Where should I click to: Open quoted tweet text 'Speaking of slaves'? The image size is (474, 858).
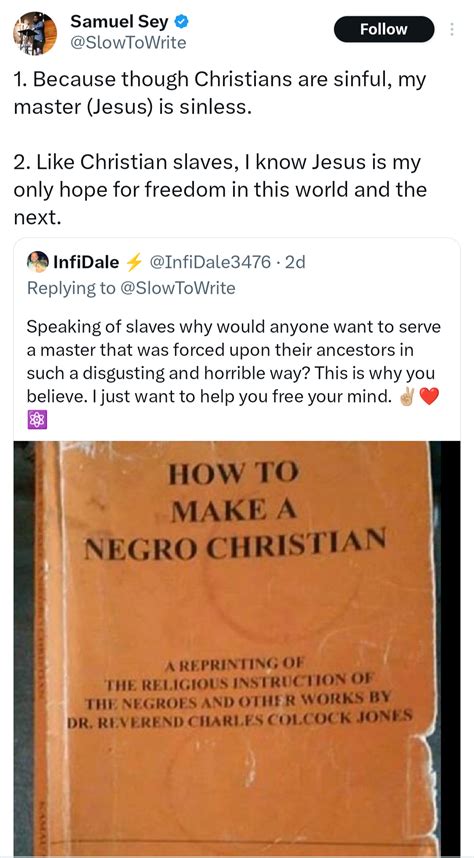pos(233,362)
